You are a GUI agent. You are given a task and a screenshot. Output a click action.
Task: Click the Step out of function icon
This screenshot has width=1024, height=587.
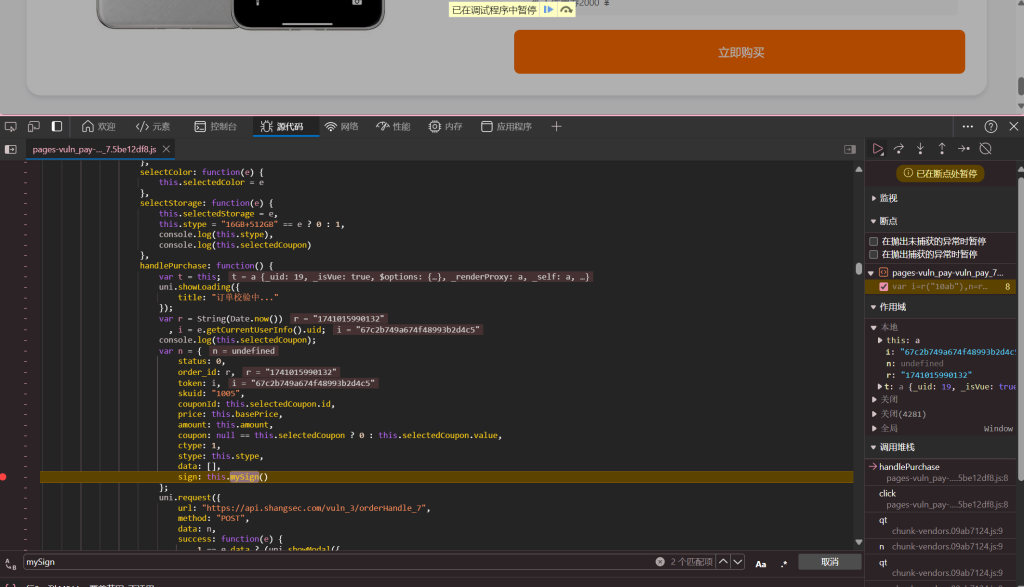coord(941,149)
